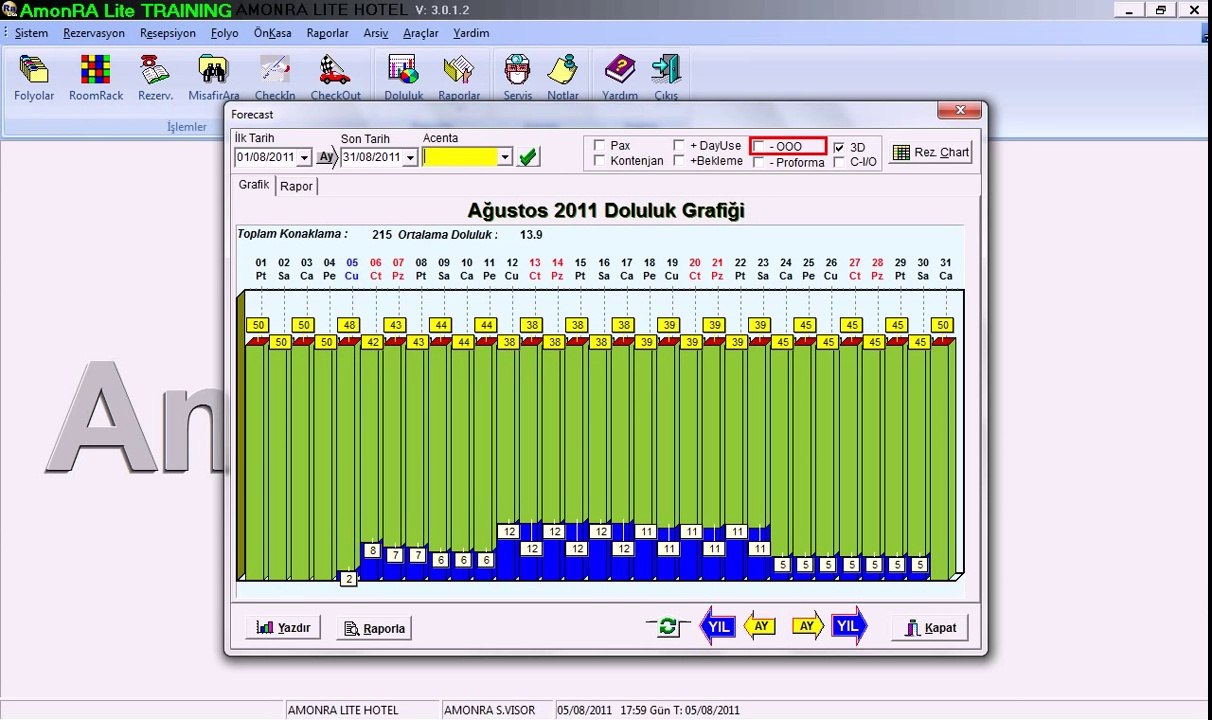
Task: Open the Raporlar toolbar icon
Action: point(459,77)
